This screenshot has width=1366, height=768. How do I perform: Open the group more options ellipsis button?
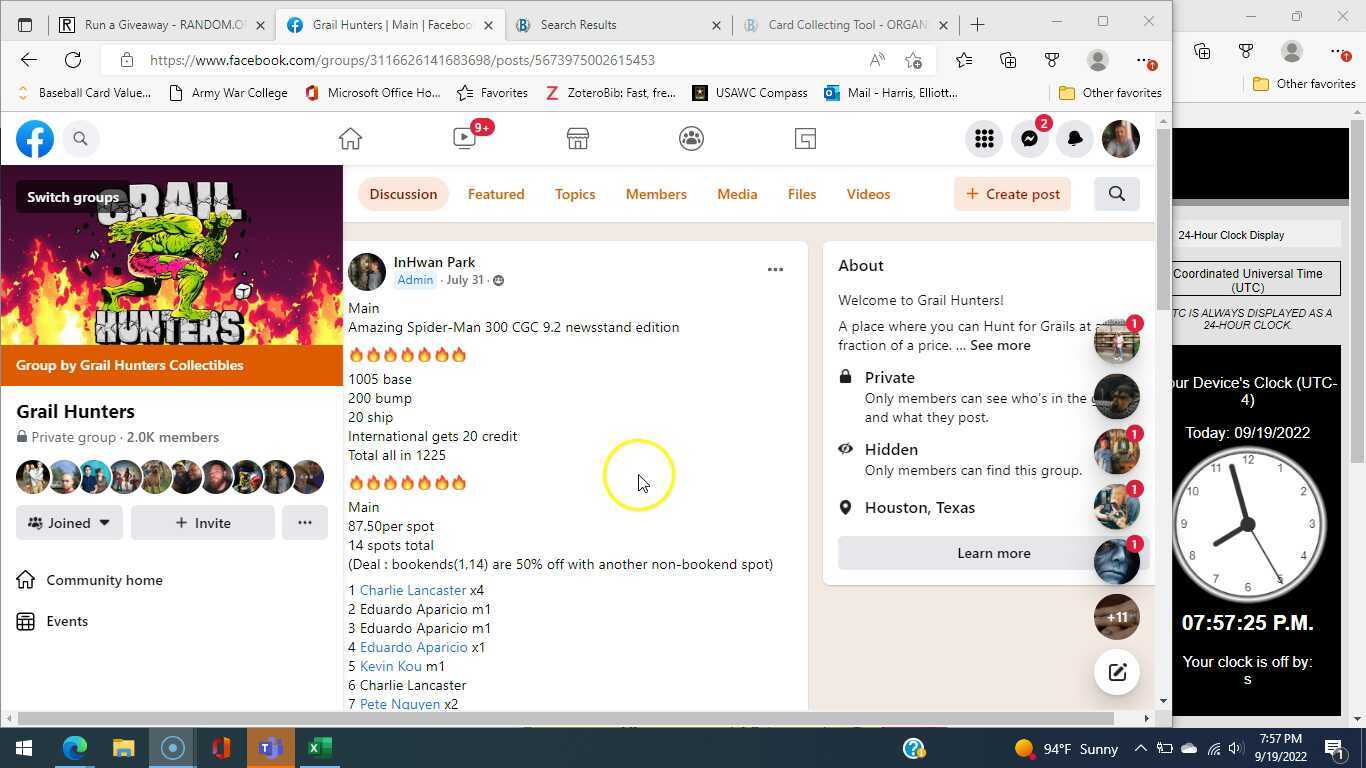(305, 522)
